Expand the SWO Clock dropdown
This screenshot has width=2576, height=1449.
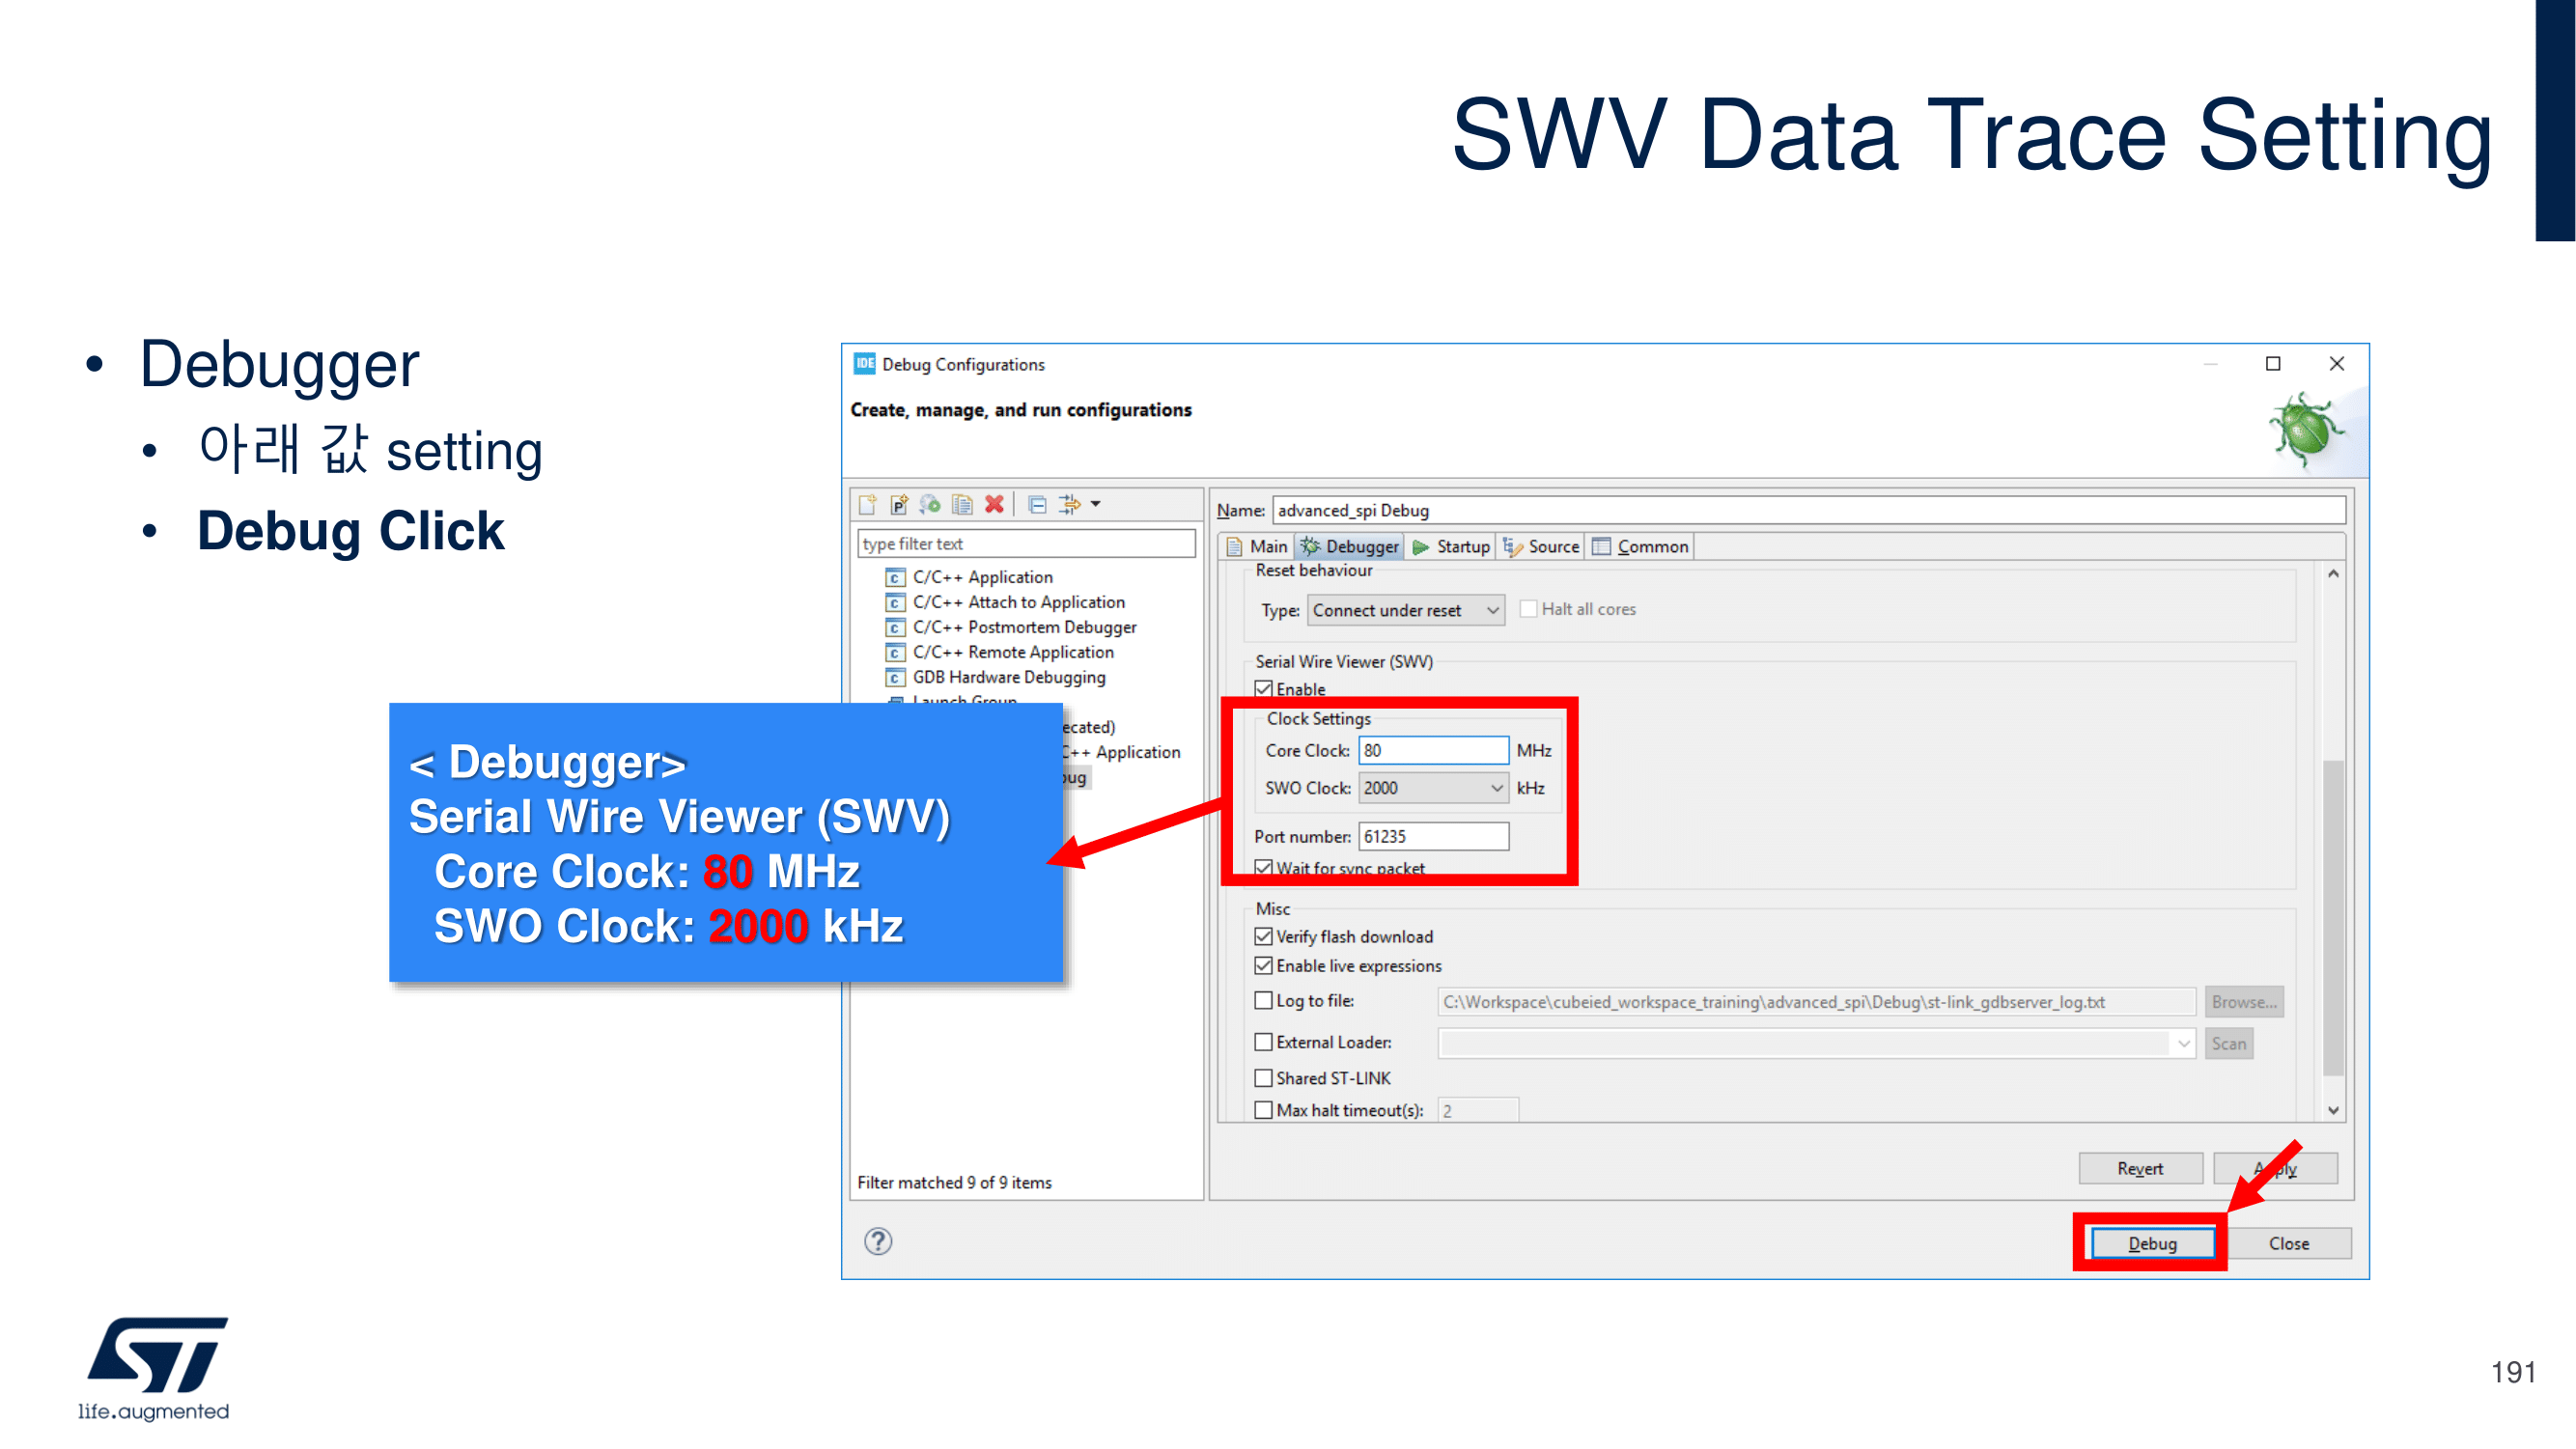pyautogui.click(x=1496, y=788)
